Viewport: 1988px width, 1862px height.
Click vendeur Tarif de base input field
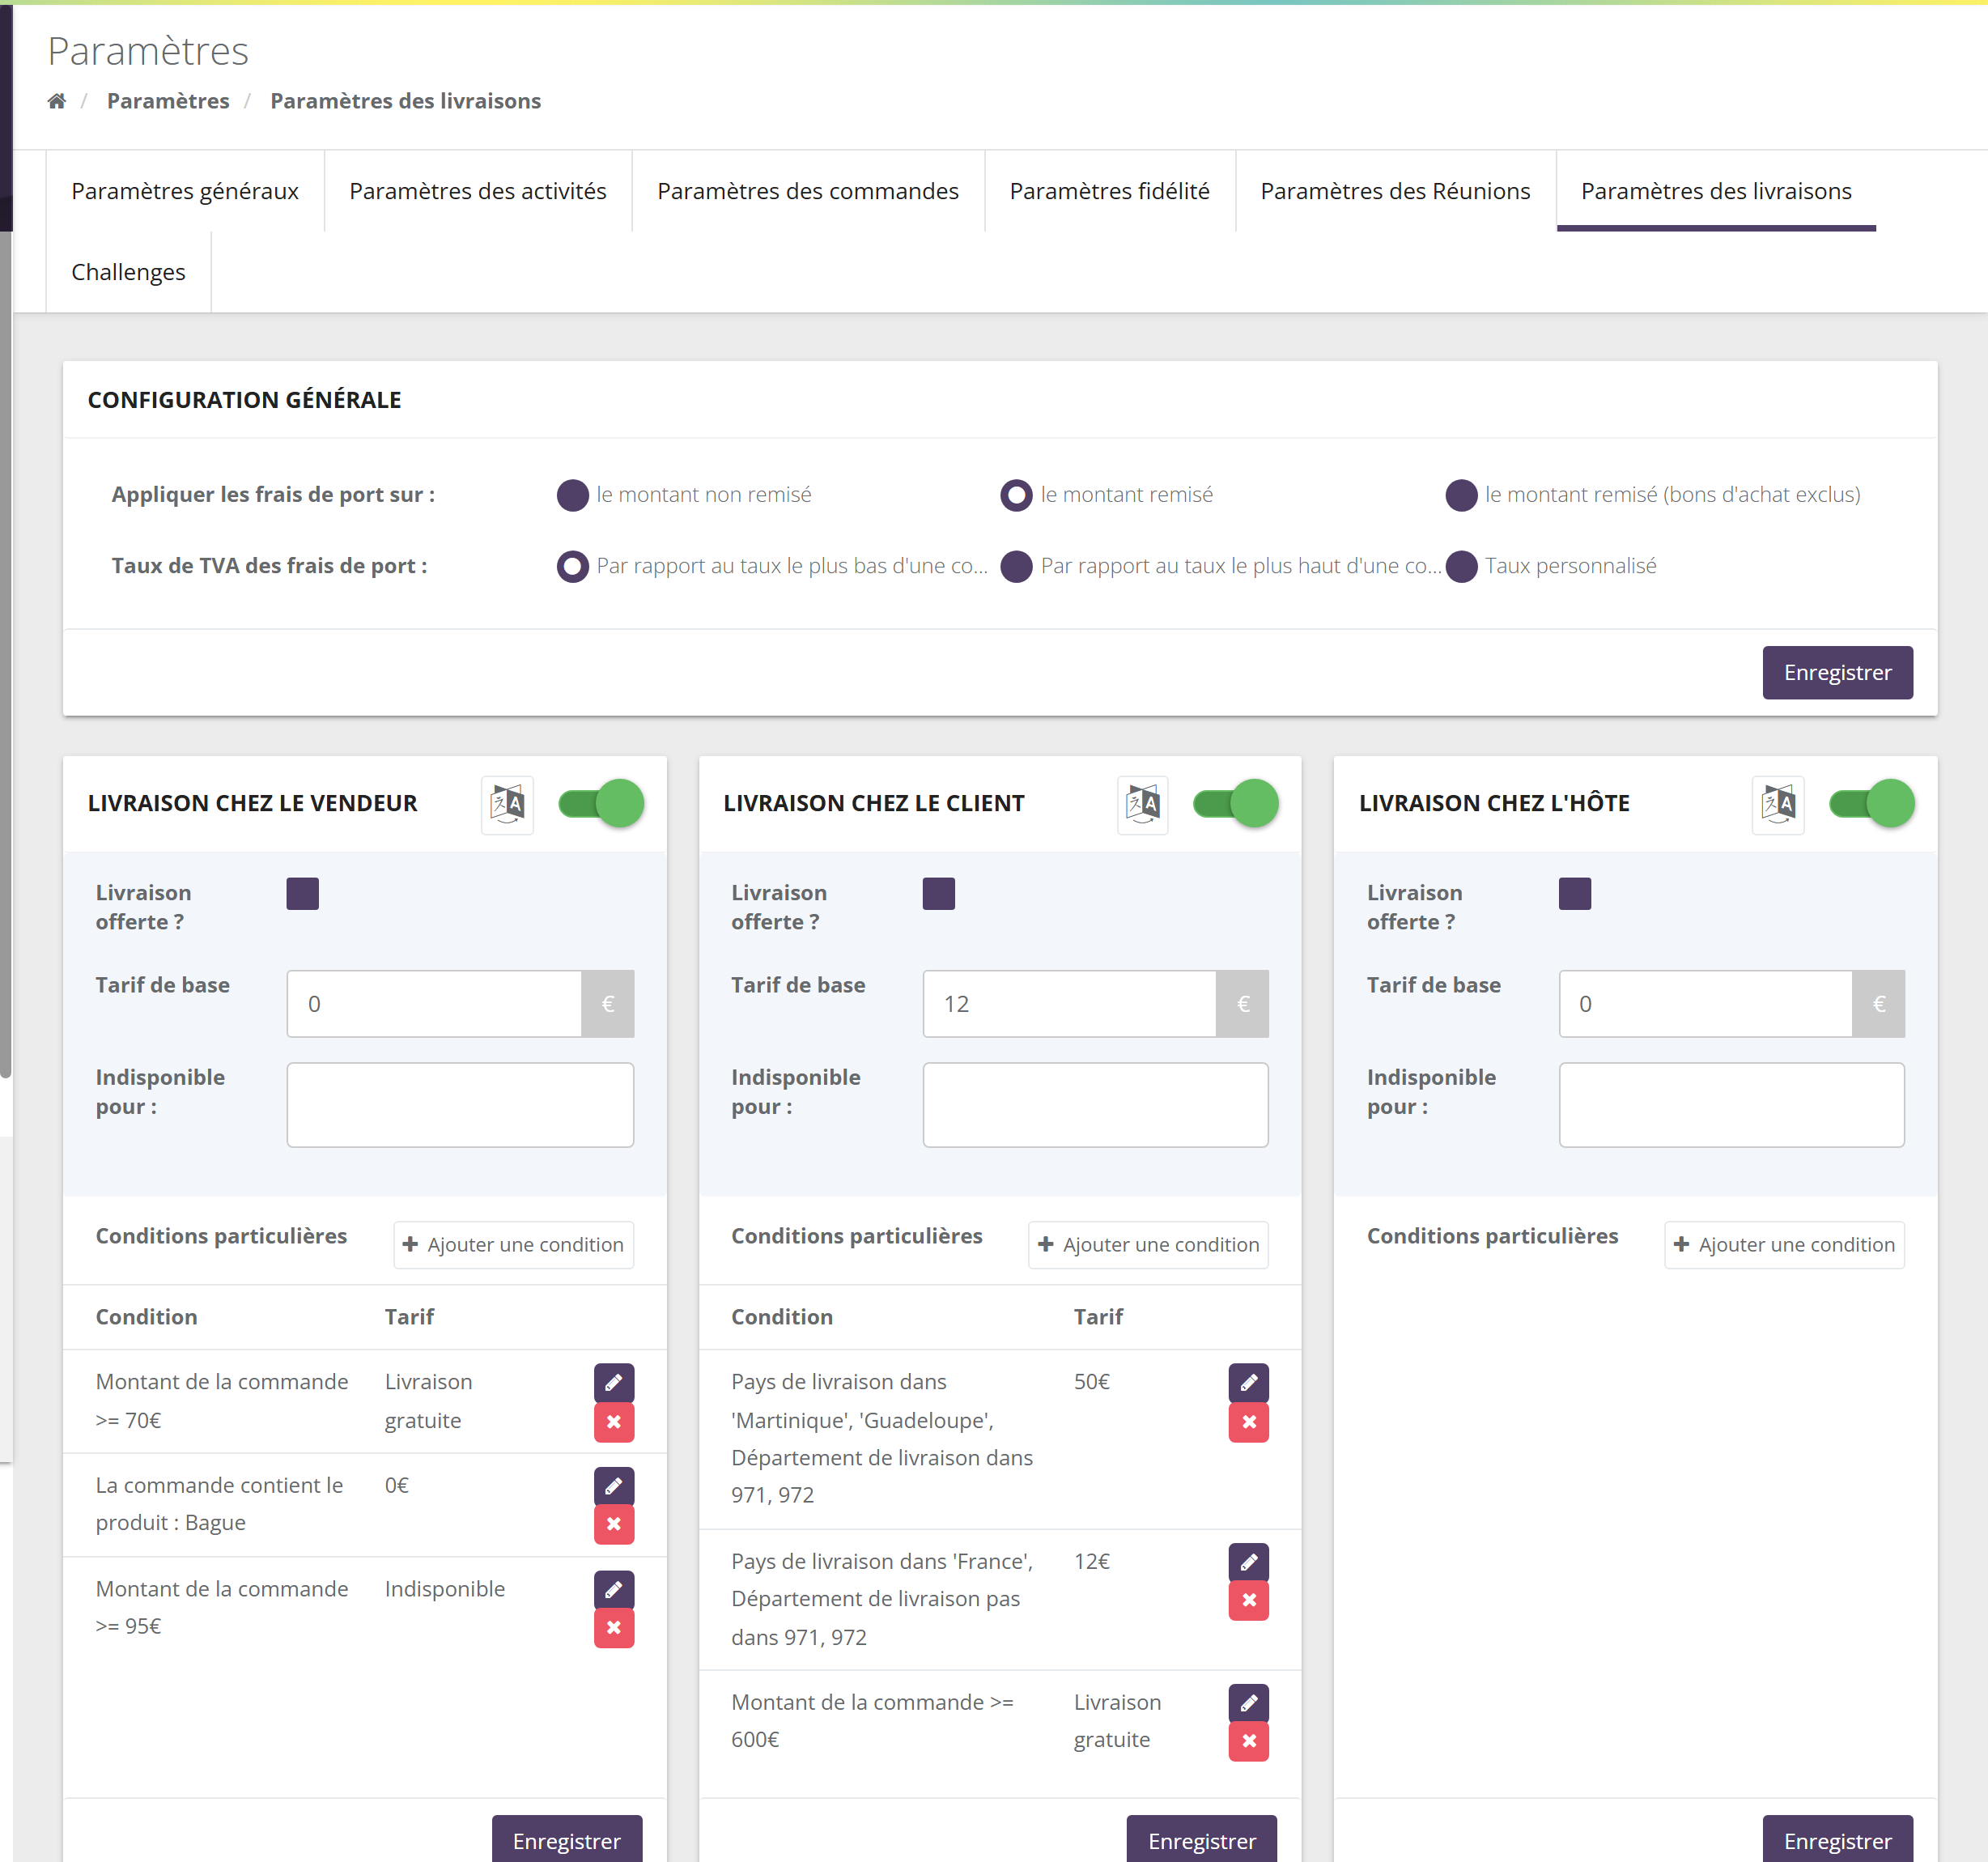[434, 1004]
